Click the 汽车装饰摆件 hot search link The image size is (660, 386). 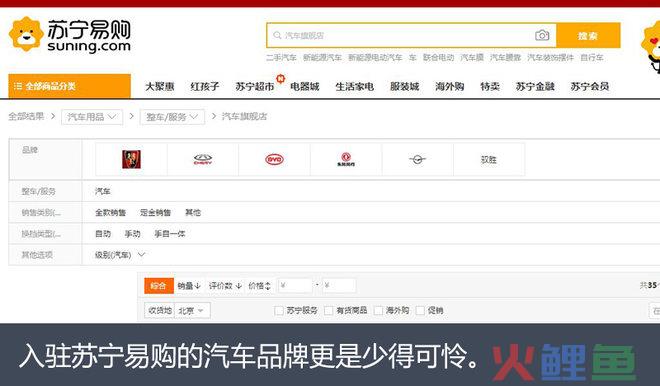[x=551, y=58]
